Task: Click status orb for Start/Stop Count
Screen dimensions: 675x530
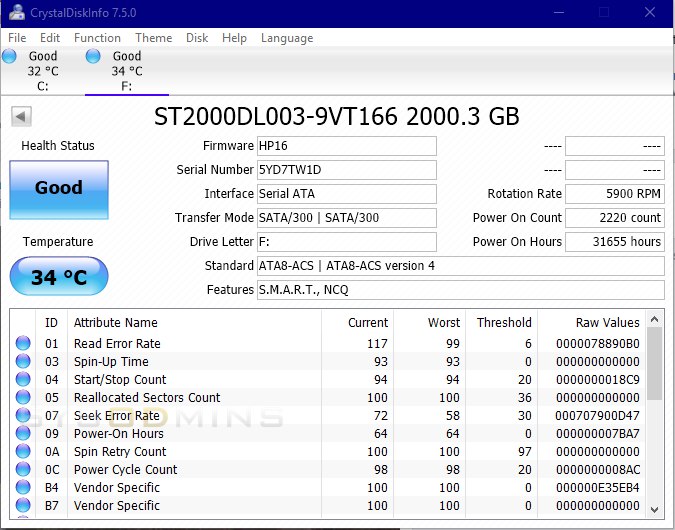Action: click(23, 379)
